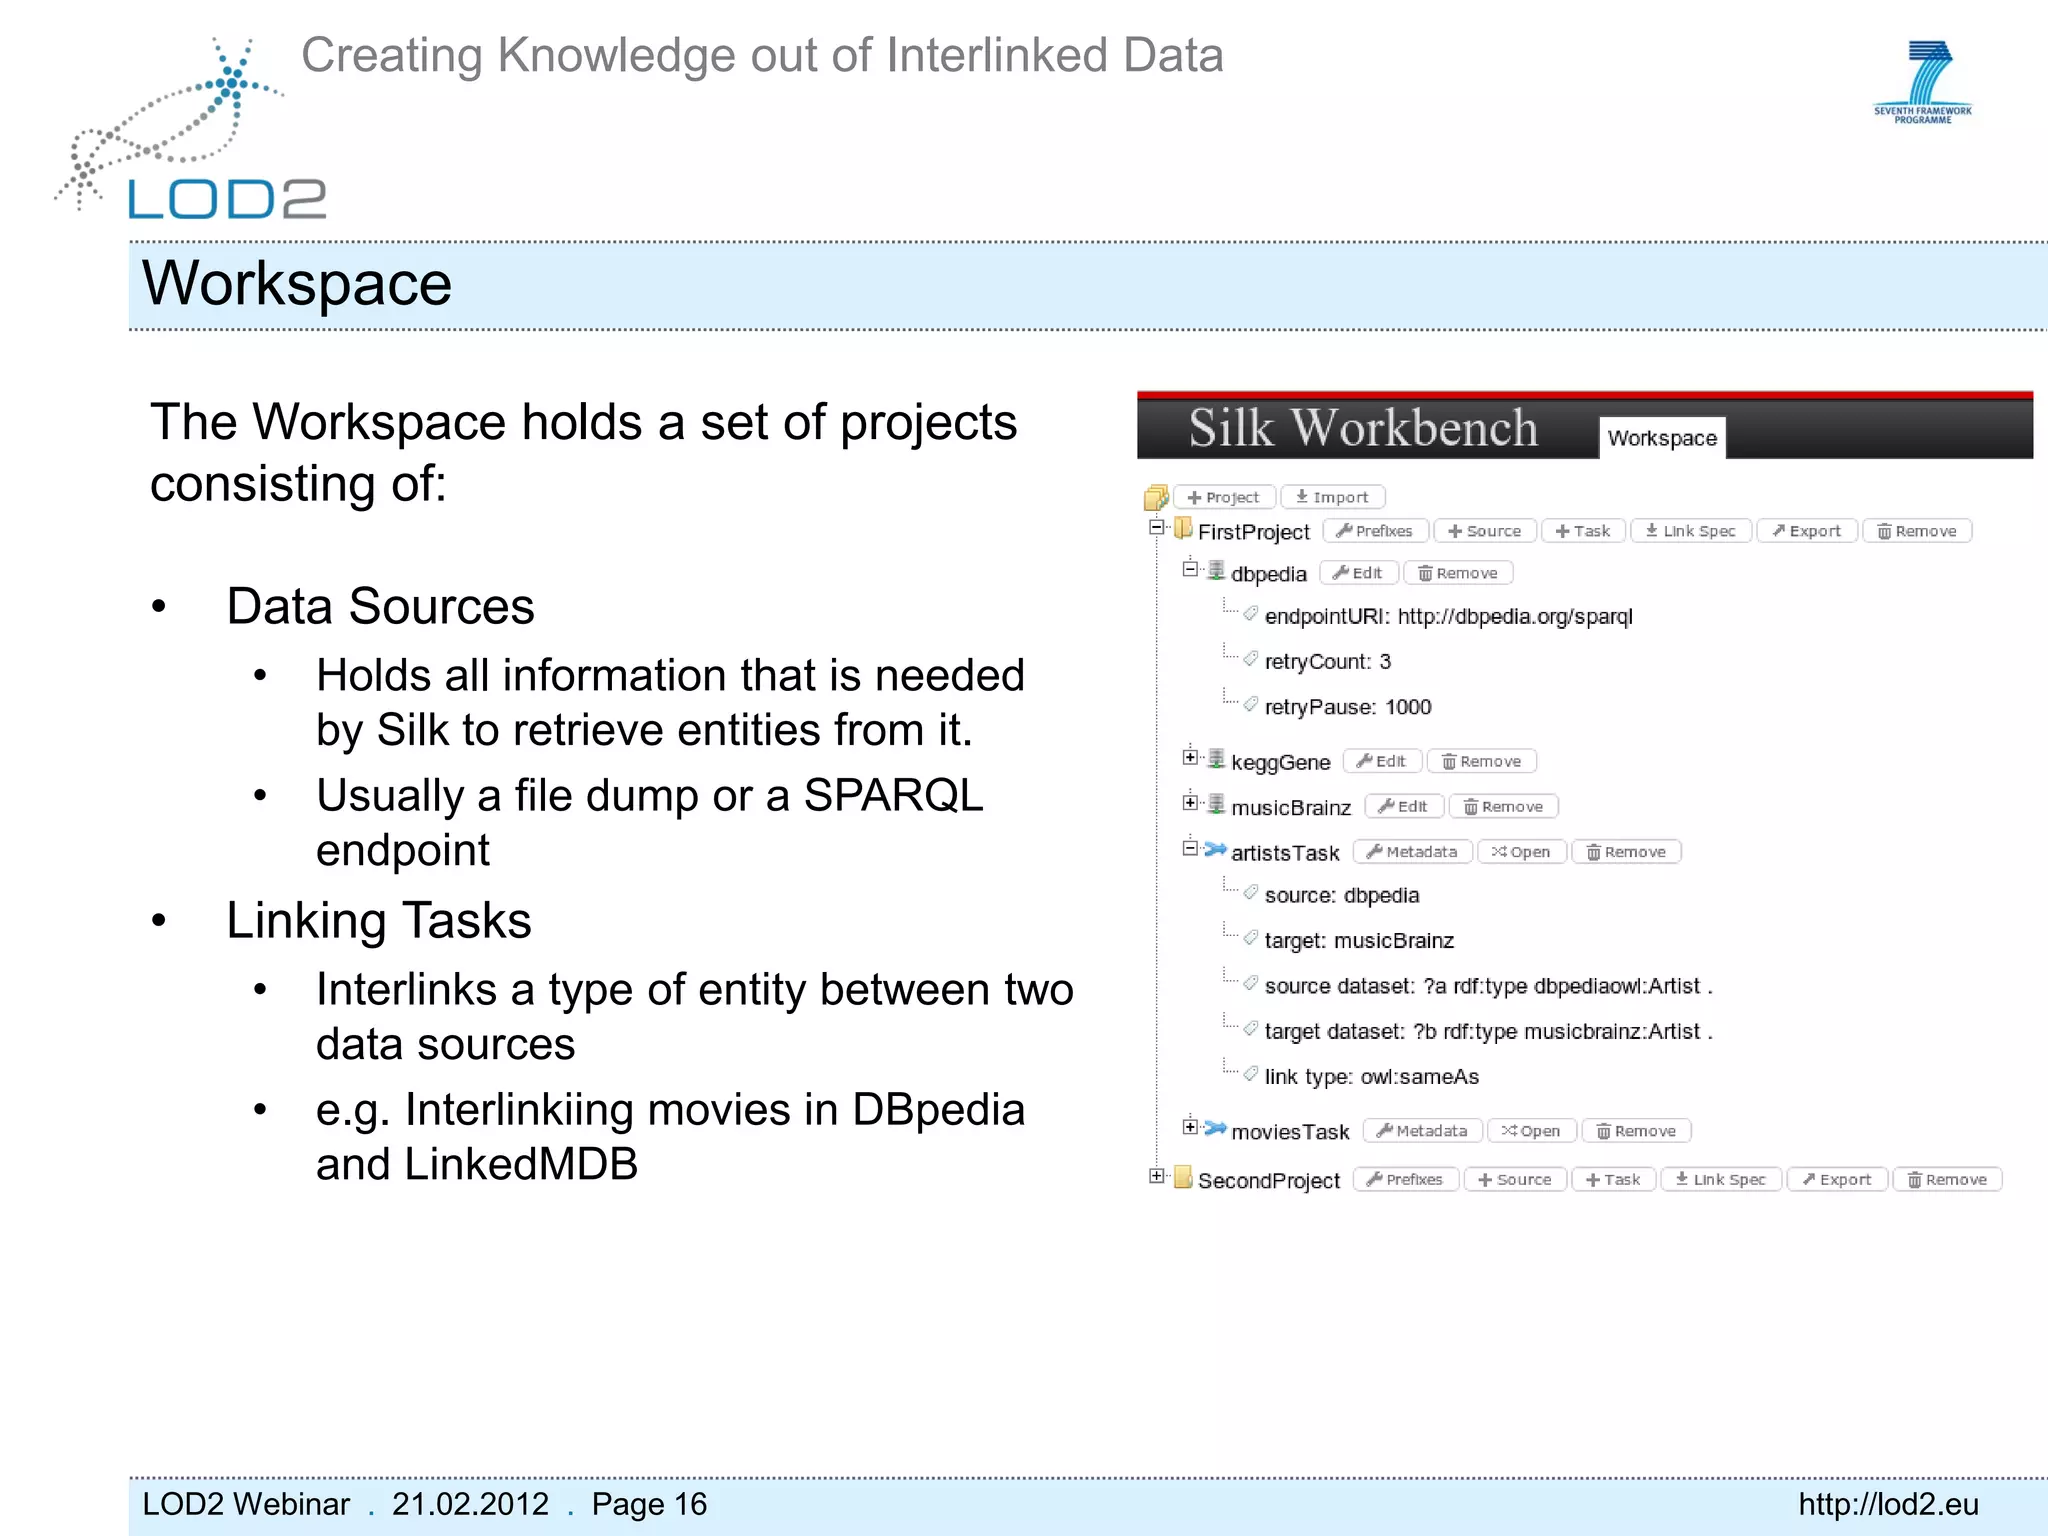Viewport: 2048px width, 1536px height.
Task: Add a Source to FirstProject
Action: (1485, 531)
